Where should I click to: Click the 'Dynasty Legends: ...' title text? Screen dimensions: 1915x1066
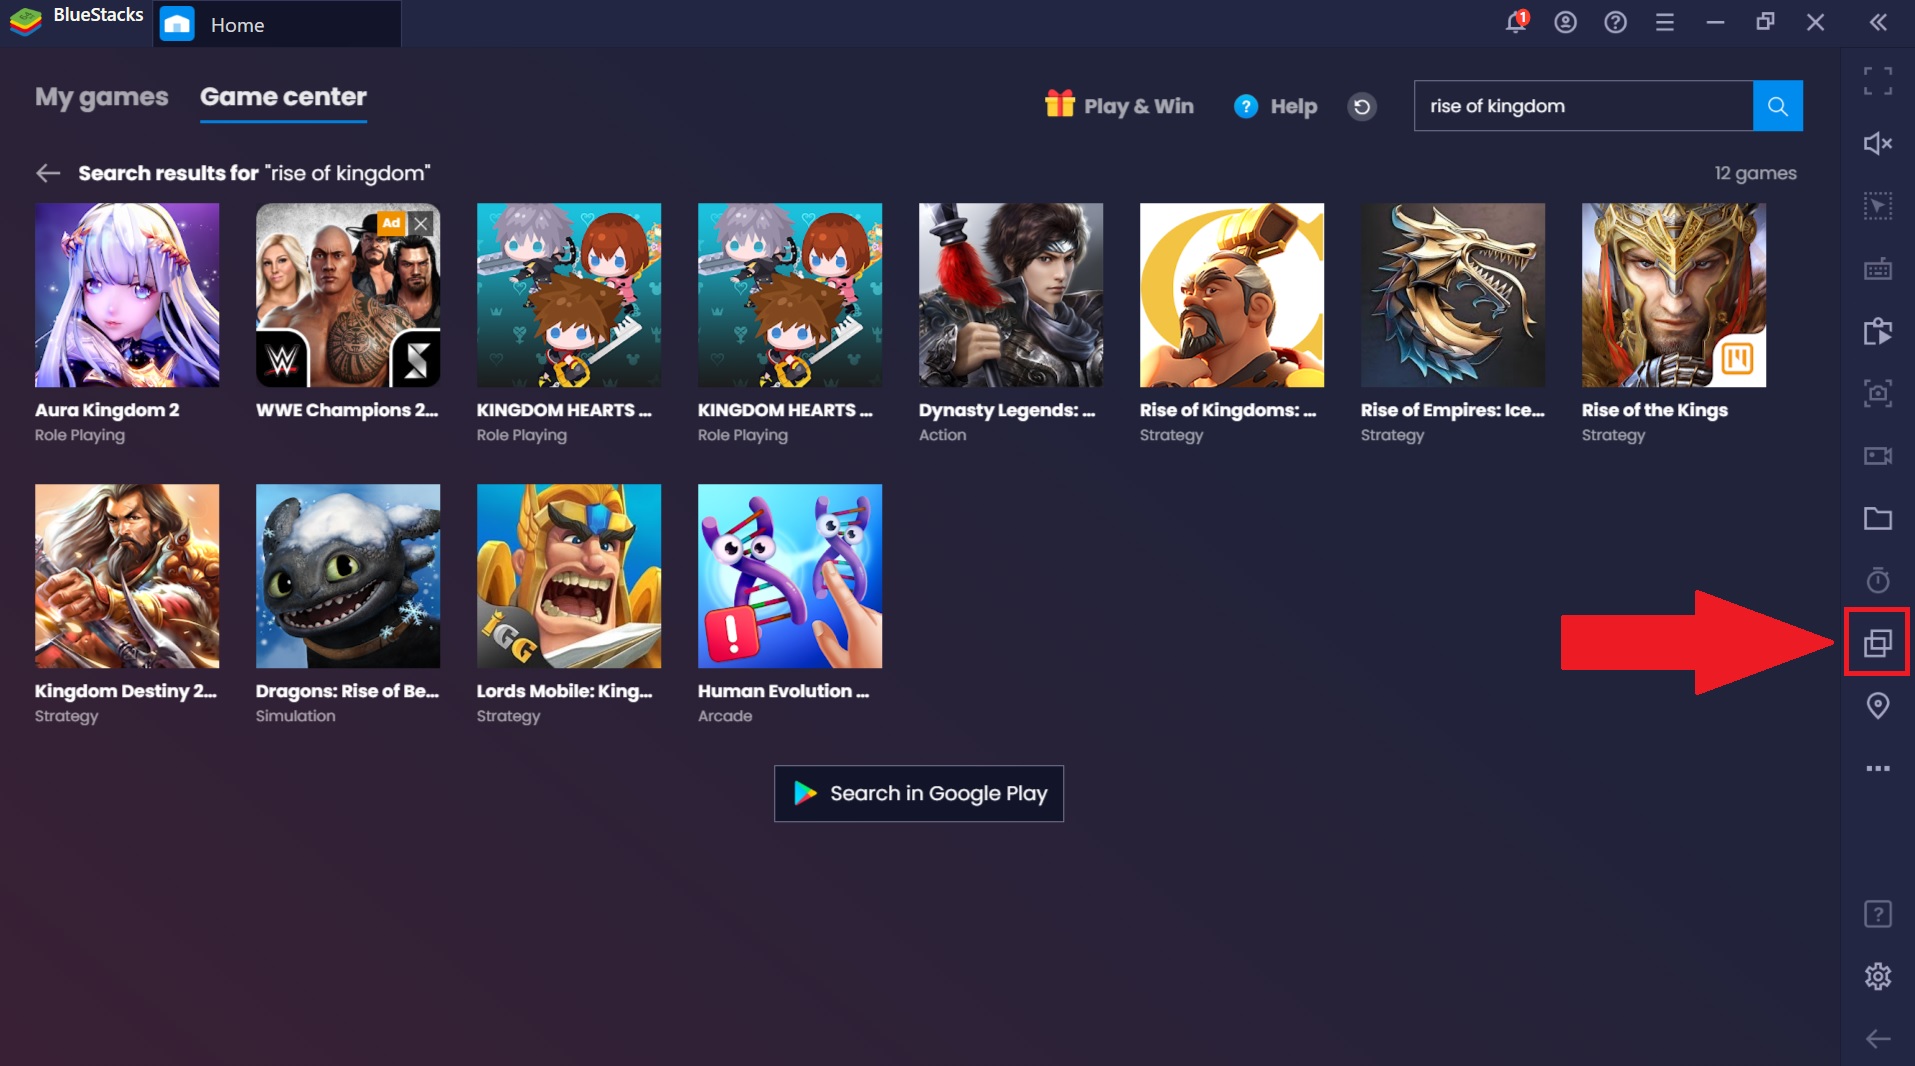pyautogui.click(x=1007, y=410)
